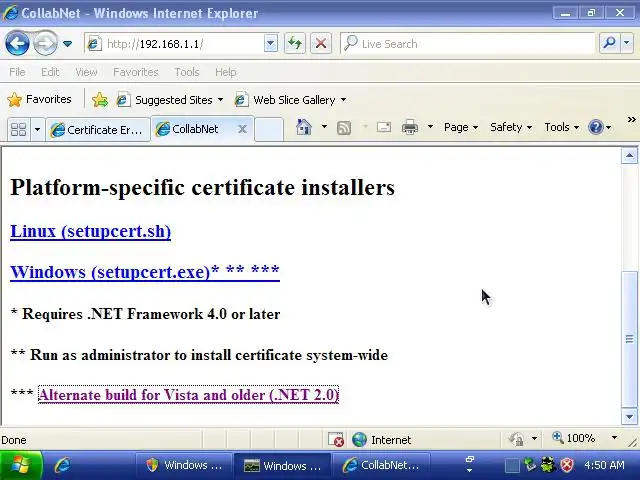Click into the Live Search box
The height and width of the screenshot is (480, 640).
468,44
